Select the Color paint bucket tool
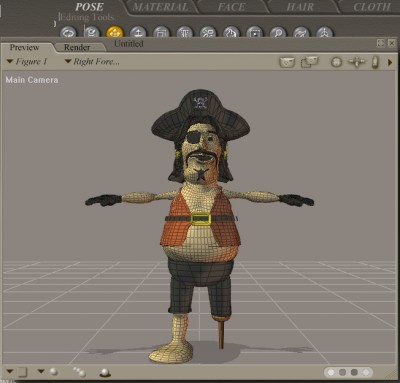Image resolution: width=400 pixels, height=383 pixels. pyautogui.click(x=231, y=33)
